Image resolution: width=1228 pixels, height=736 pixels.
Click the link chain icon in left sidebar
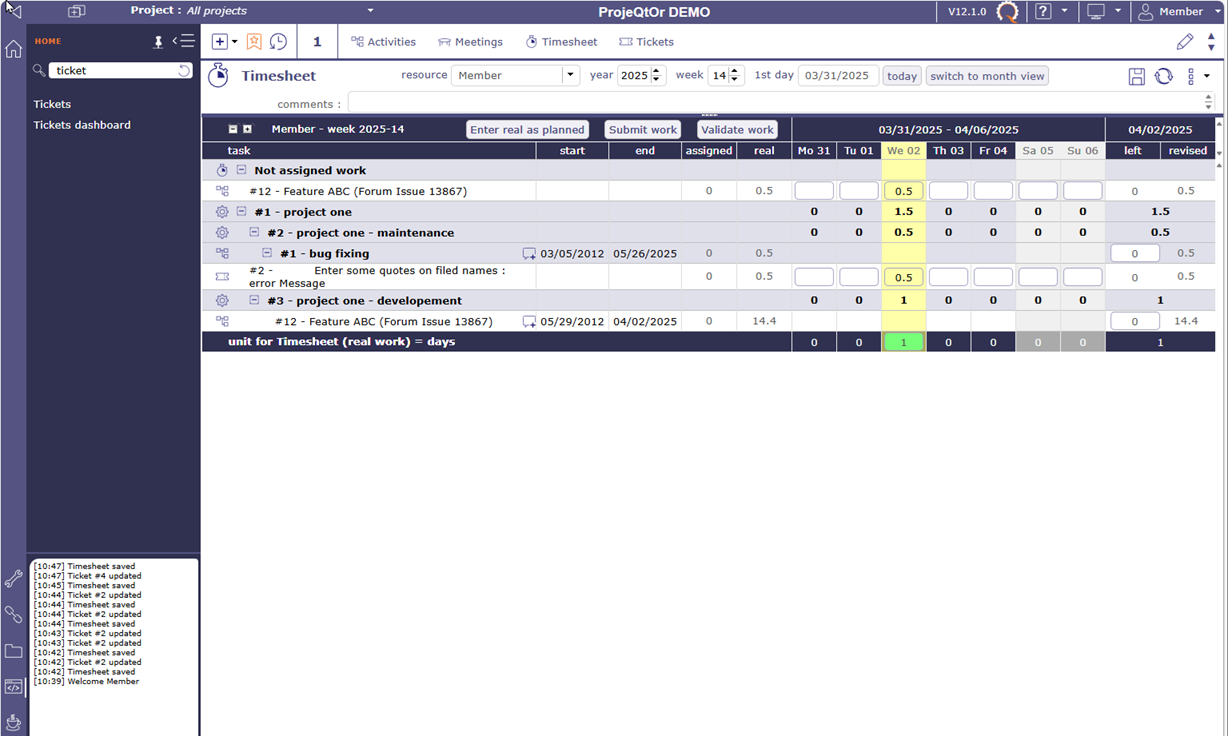[x=13, y=615]
